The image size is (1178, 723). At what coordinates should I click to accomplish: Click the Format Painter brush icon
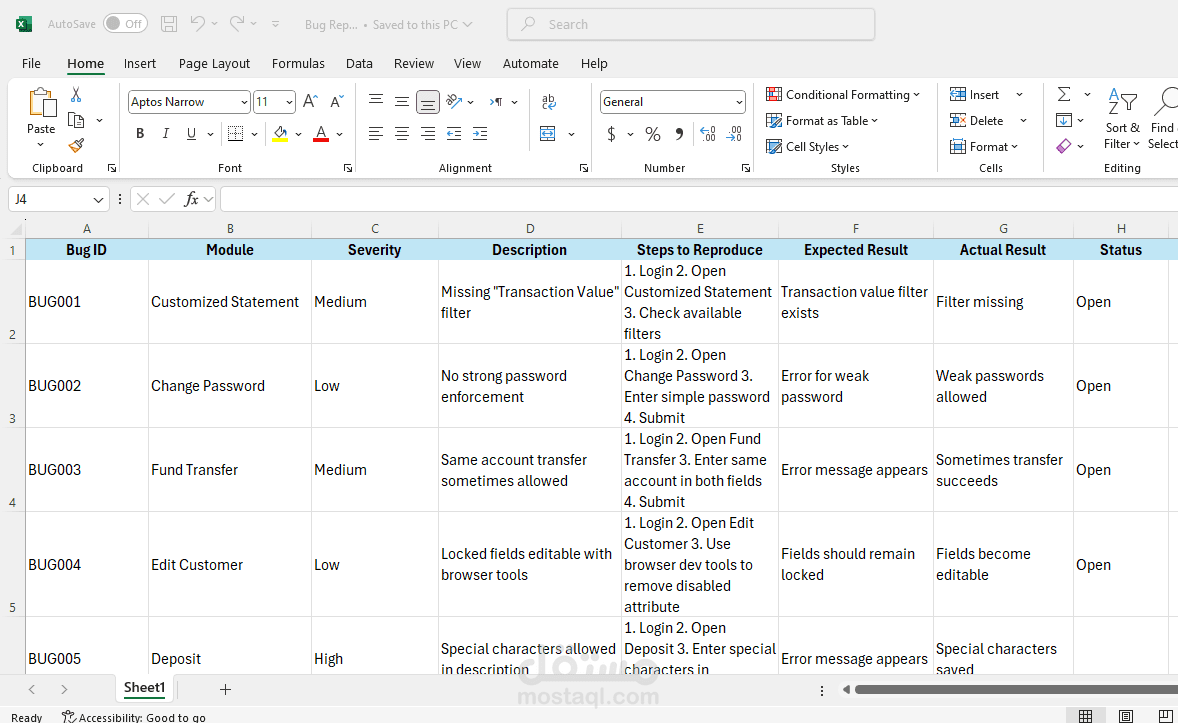click(x=76, y=146)
